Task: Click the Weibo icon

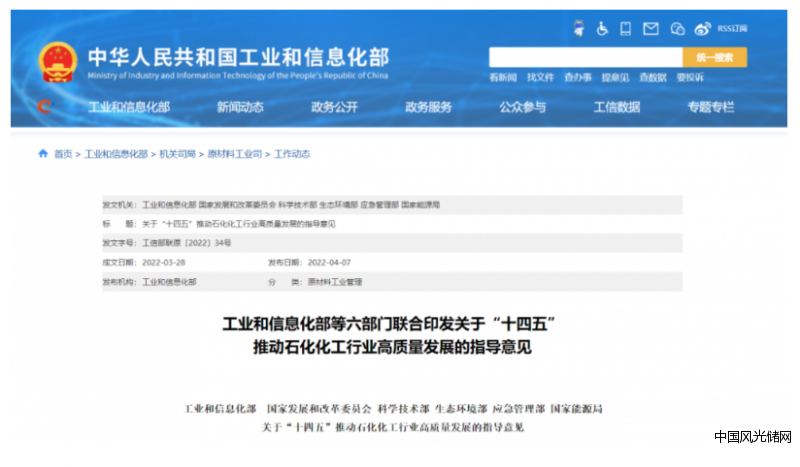Action: click(703, 29)
